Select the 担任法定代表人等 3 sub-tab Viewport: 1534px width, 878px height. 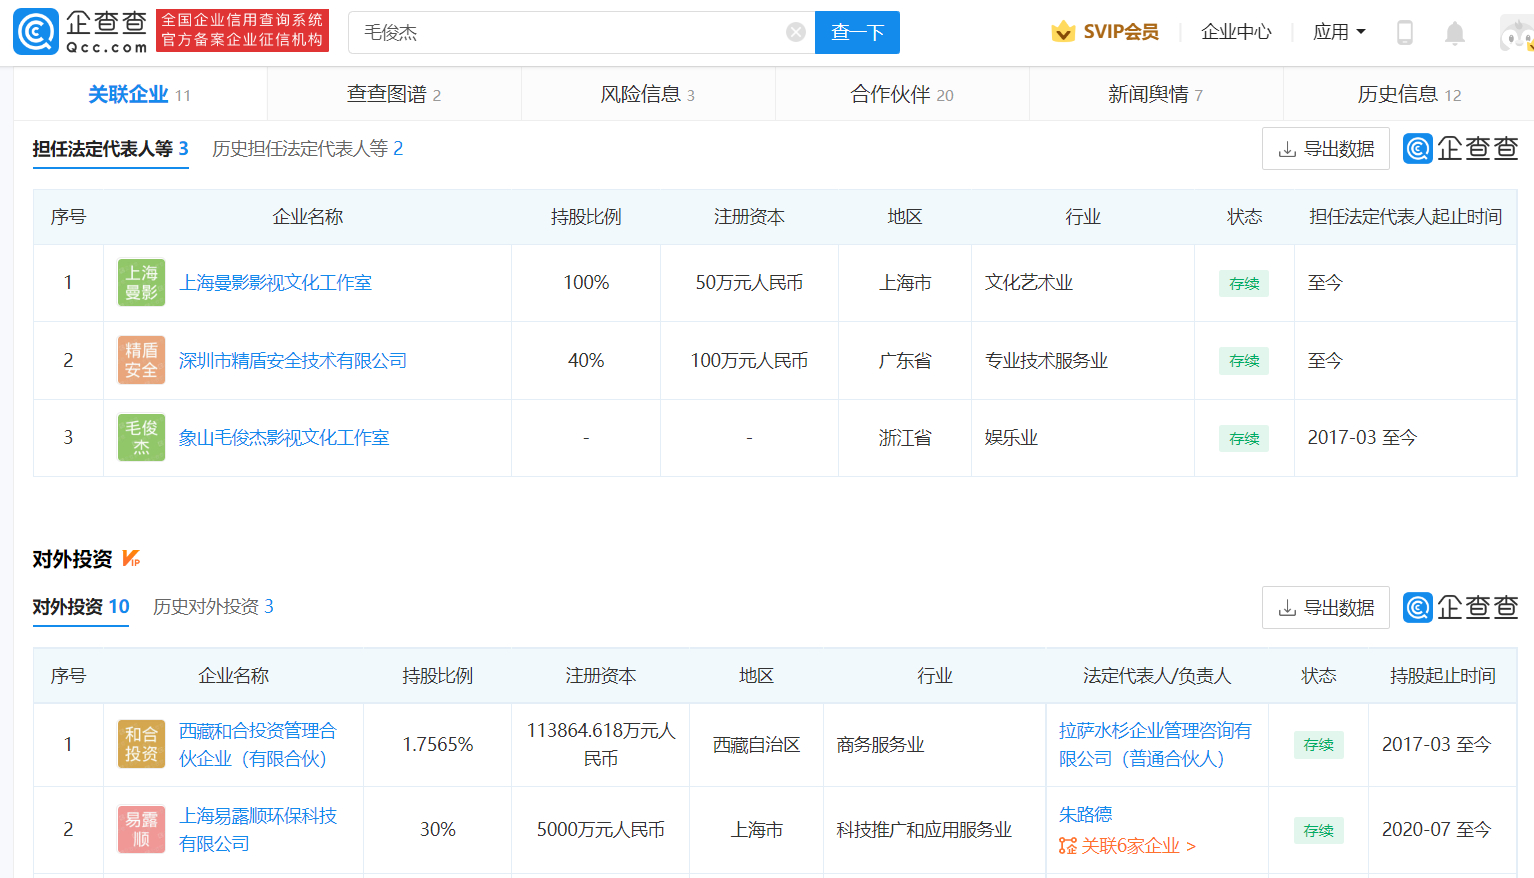coord(110,149)
